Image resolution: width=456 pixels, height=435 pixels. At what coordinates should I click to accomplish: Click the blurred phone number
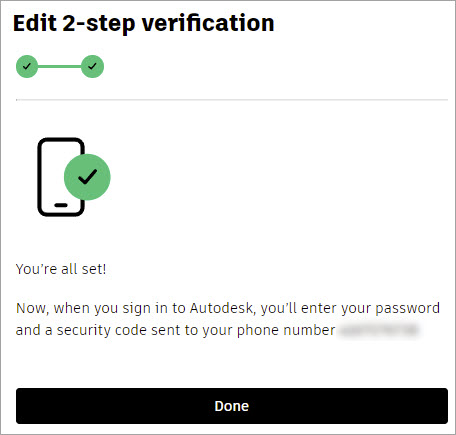point(379,330)
